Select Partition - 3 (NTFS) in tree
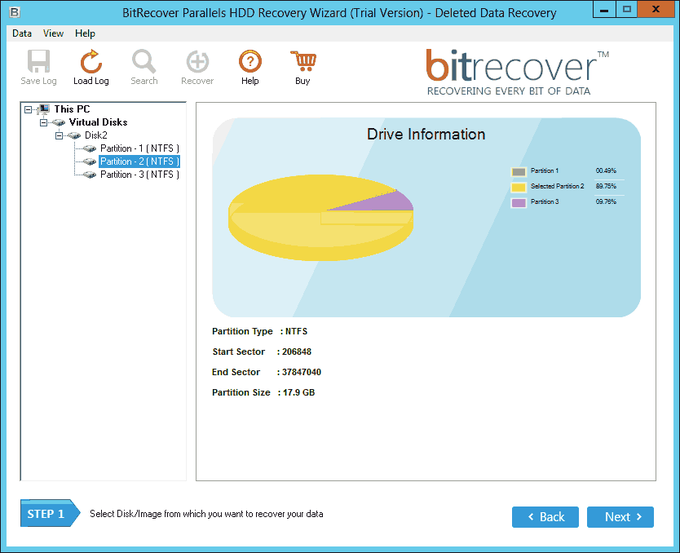The width and height of the screenshot is (680, 553). coord(140,174)
